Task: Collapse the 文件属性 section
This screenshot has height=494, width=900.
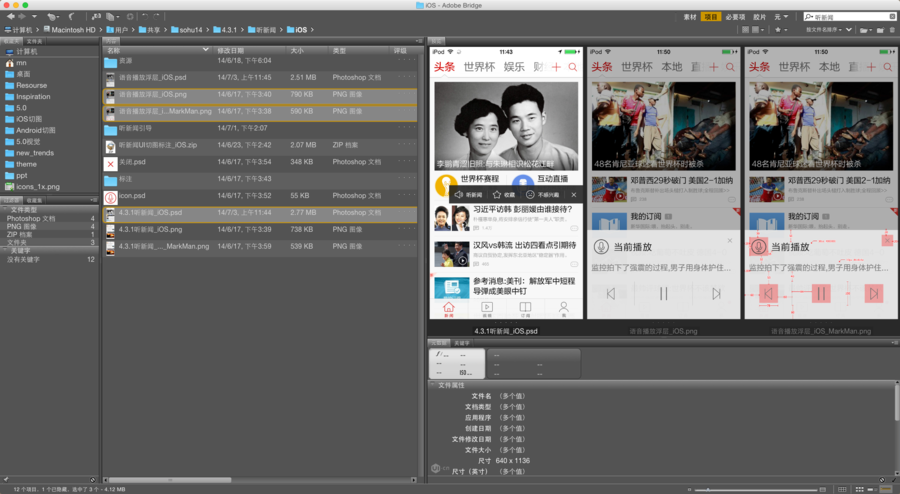Action: point(433,385)
